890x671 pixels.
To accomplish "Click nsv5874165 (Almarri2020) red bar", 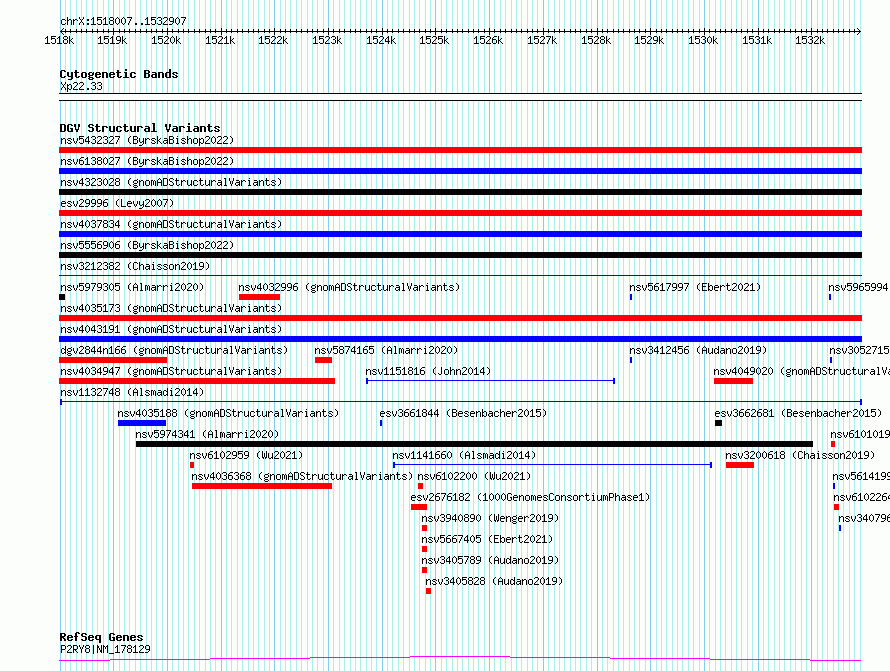I will pyautogui.click(x=324, y=360).
